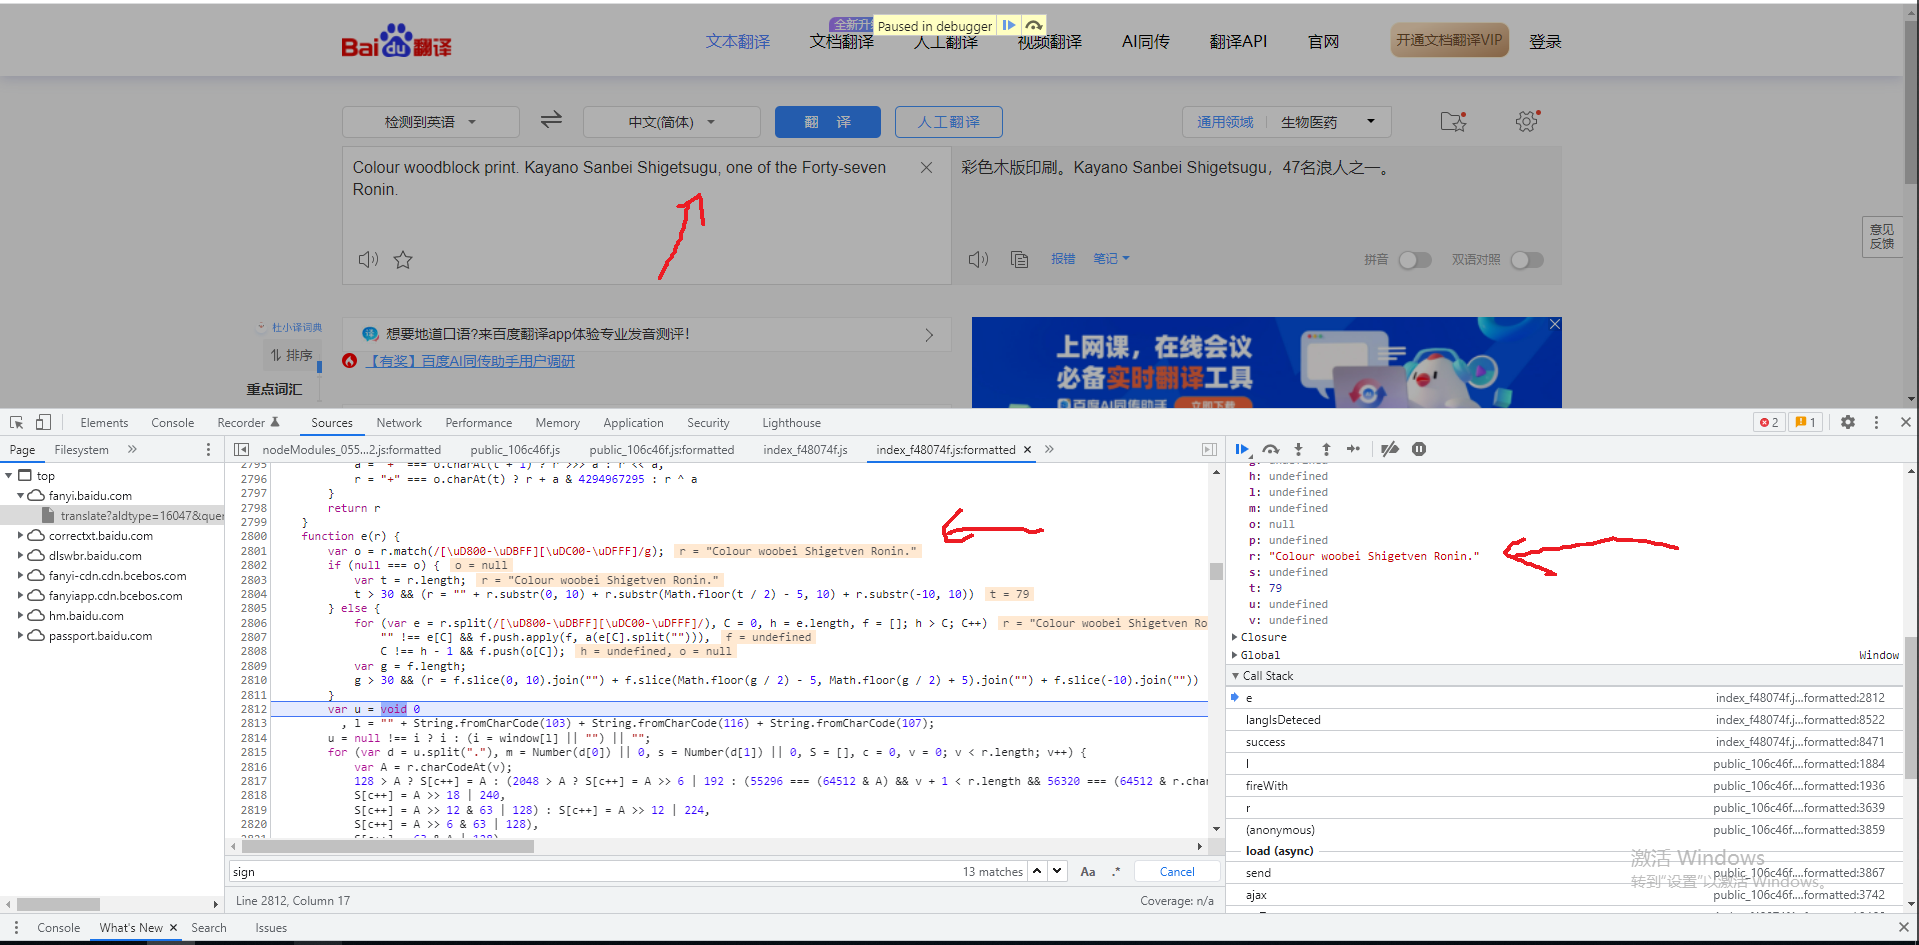
Task: Expand the Closure scope section
Action: point(1235,637)
